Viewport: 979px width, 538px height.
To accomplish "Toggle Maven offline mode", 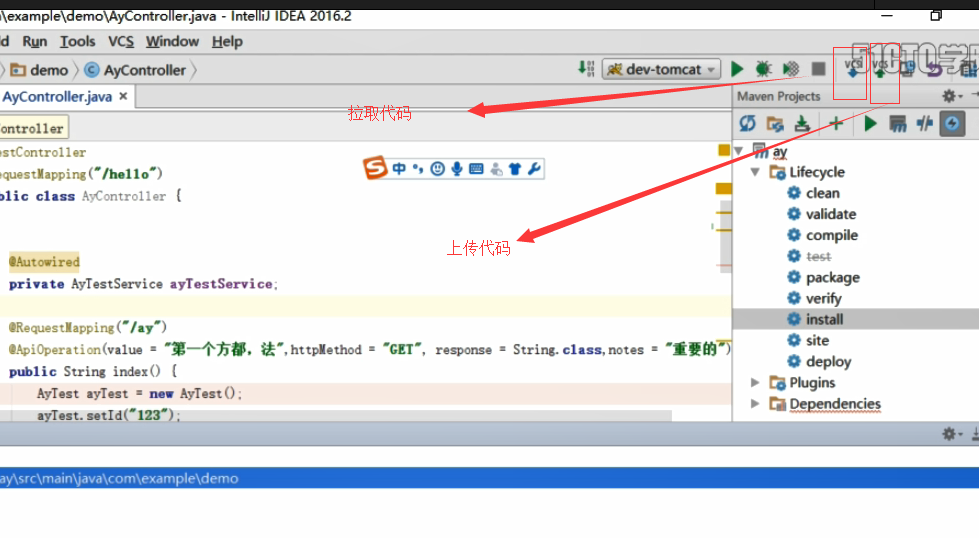I will (x=925, y=124).
